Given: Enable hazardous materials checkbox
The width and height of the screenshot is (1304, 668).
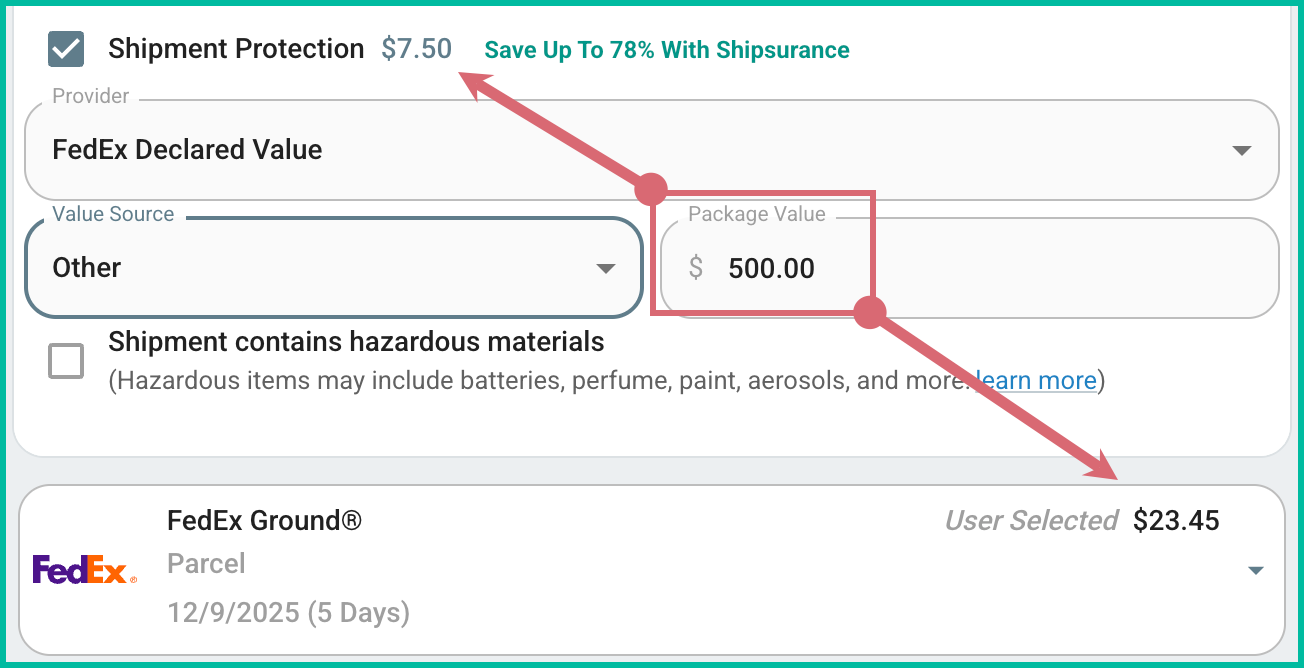Looking at the screenshot, I should click(65, 361).
